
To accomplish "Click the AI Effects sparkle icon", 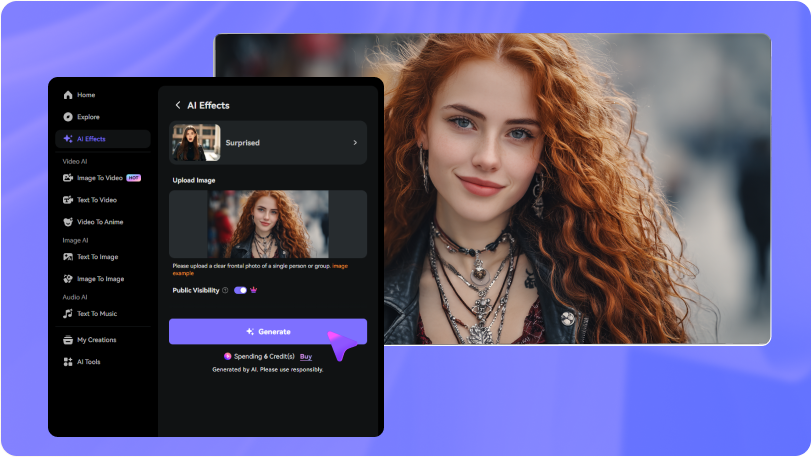I will click(x=68, y=139).
